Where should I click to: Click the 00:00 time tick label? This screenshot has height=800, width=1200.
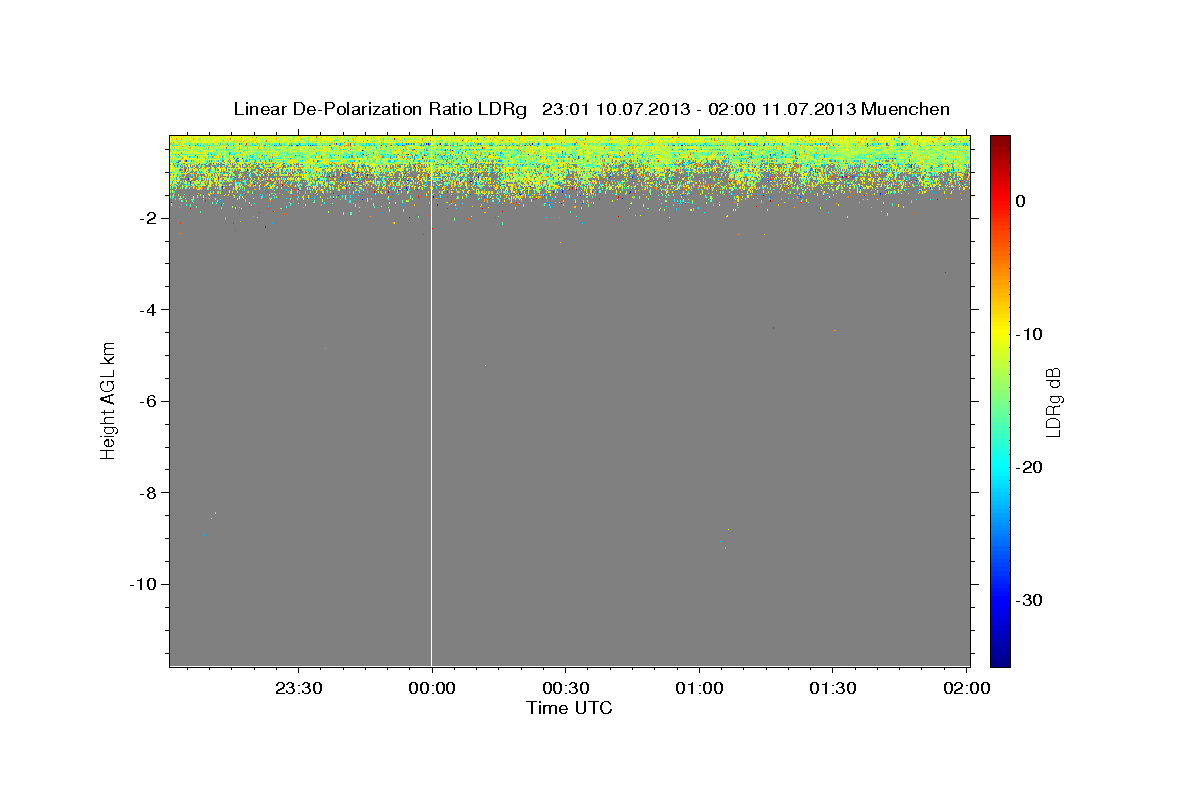[432, 688]
